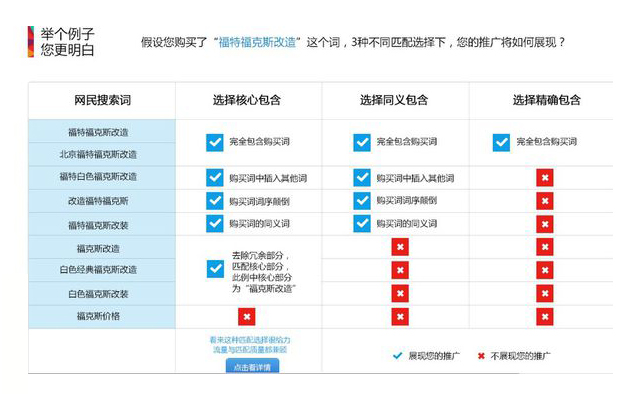Image resolution: width=642 pixels, height=394 pixels.
Task: Click the blue checkmark for 购买词词序颠倒 under 选择核心包含
Action: coord(215,201)
